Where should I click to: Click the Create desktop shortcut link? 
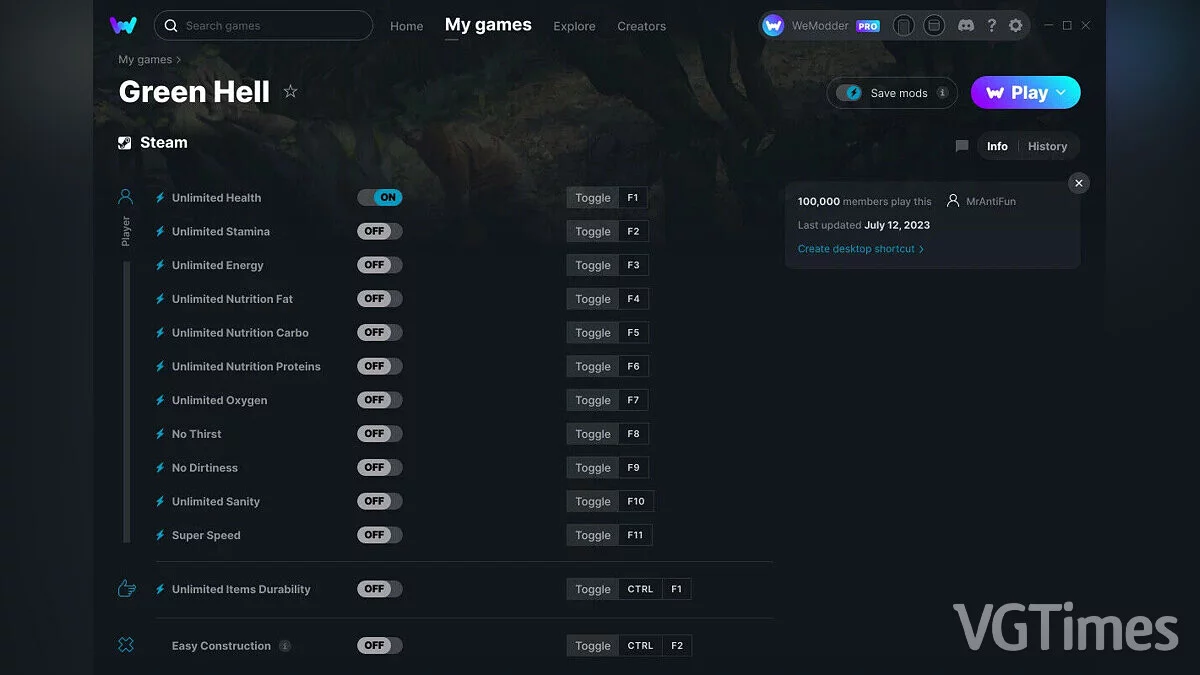(x=857, y=248)
